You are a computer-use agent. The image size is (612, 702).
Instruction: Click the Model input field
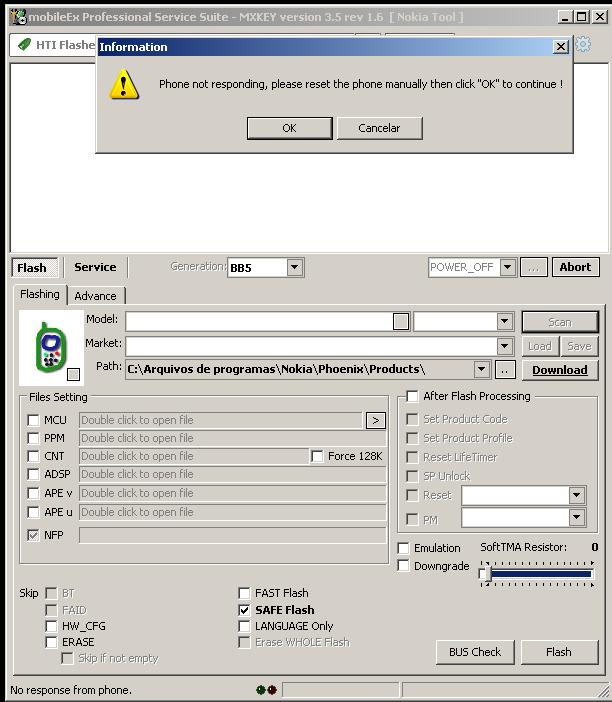click(259, 321)
